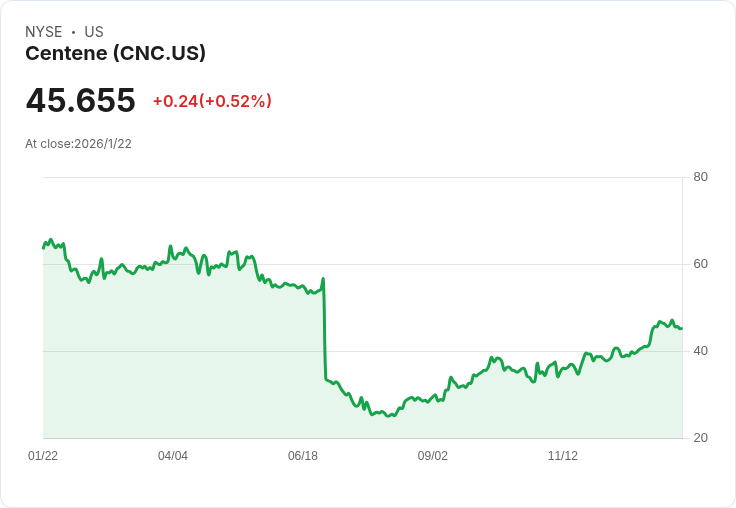Click the 60 y-axis price label
The width and height of the screenshot is (736, 508).
point(700,264)
